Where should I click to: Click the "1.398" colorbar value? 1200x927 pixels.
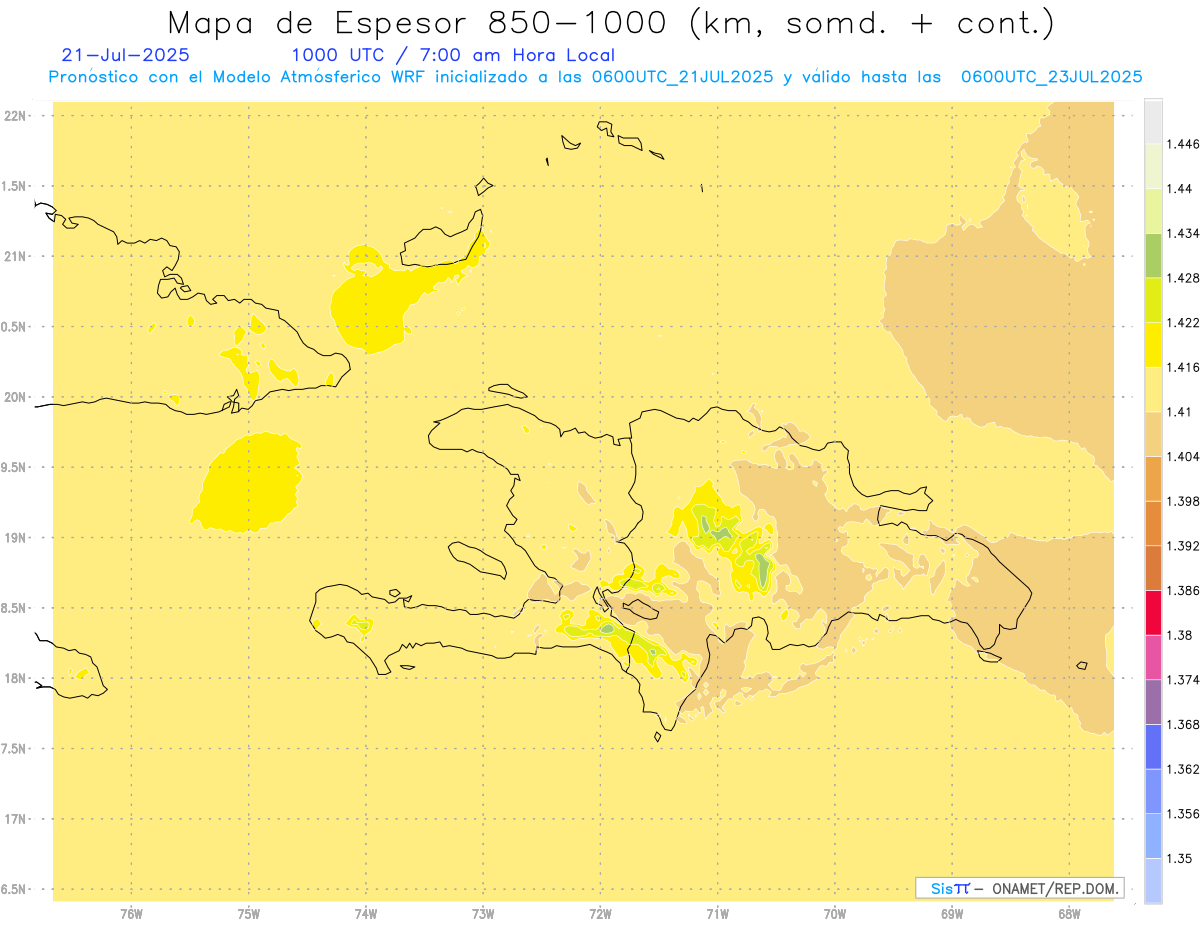(x=1185, y=501)
